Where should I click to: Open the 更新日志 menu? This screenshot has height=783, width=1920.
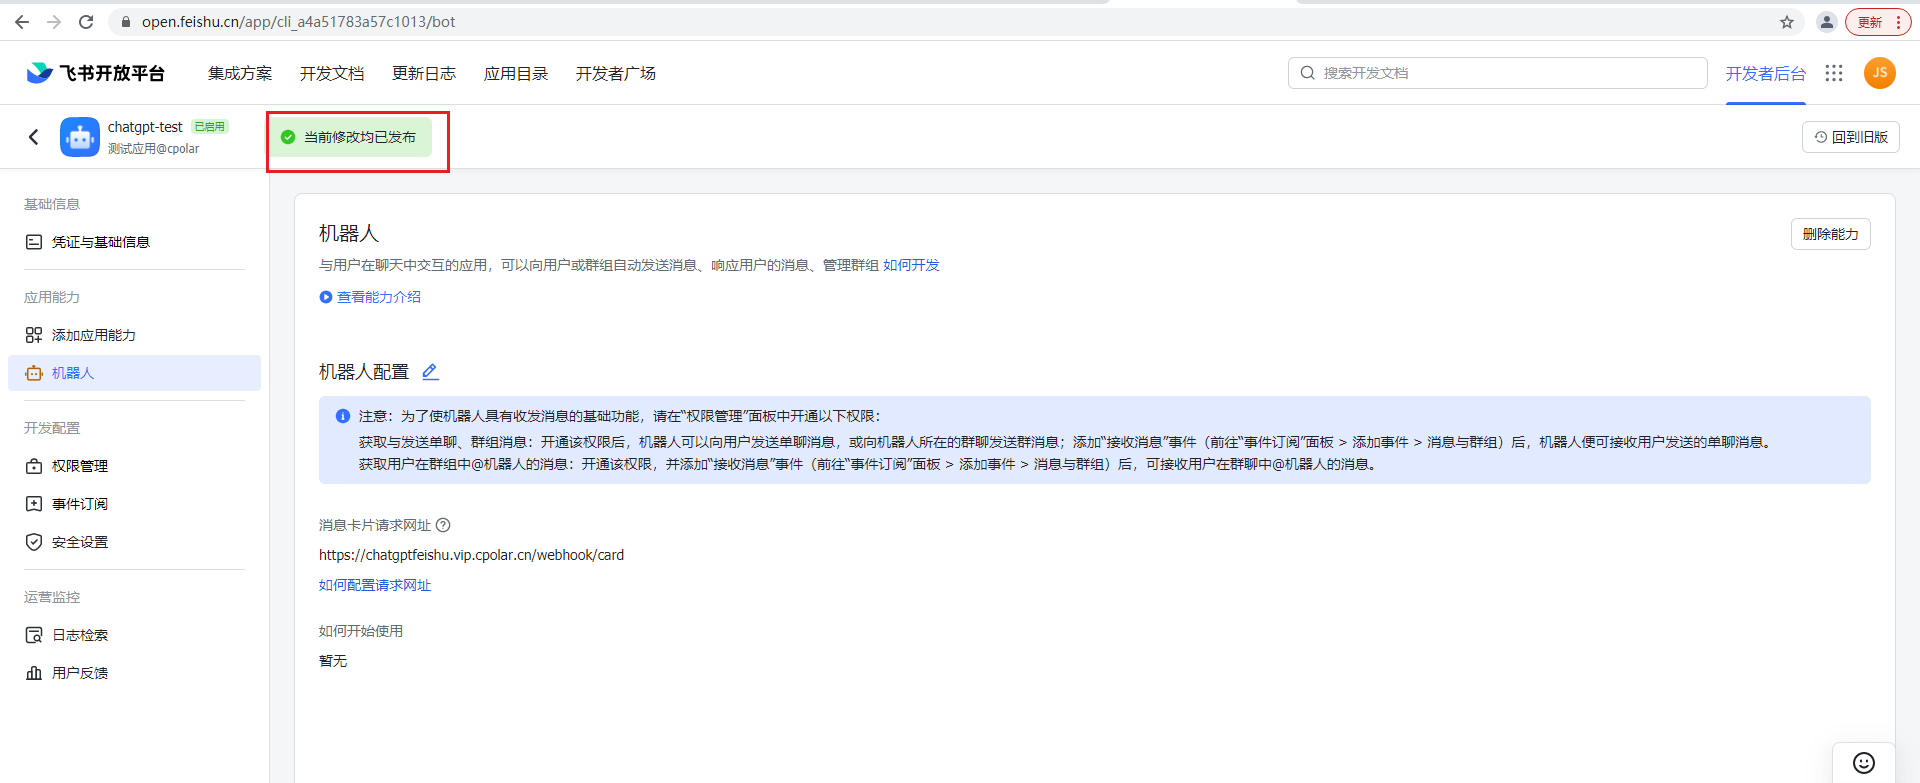[x=424, y=73]
